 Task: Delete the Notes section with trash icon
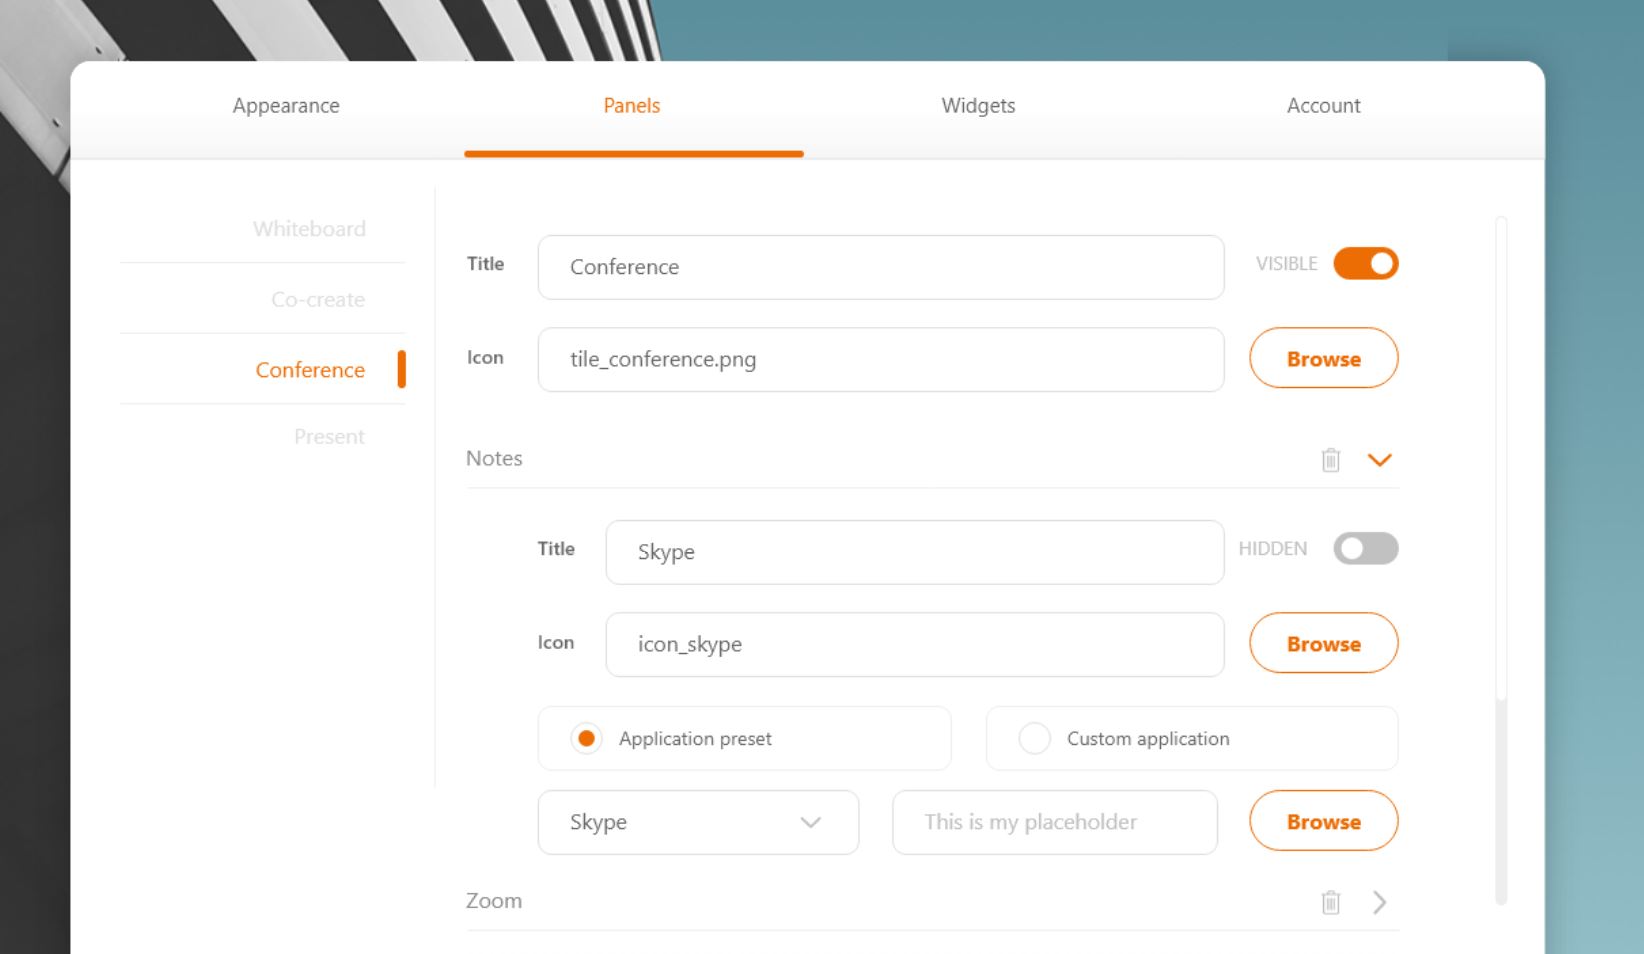pyautogui.click(x=1330, y=460)
